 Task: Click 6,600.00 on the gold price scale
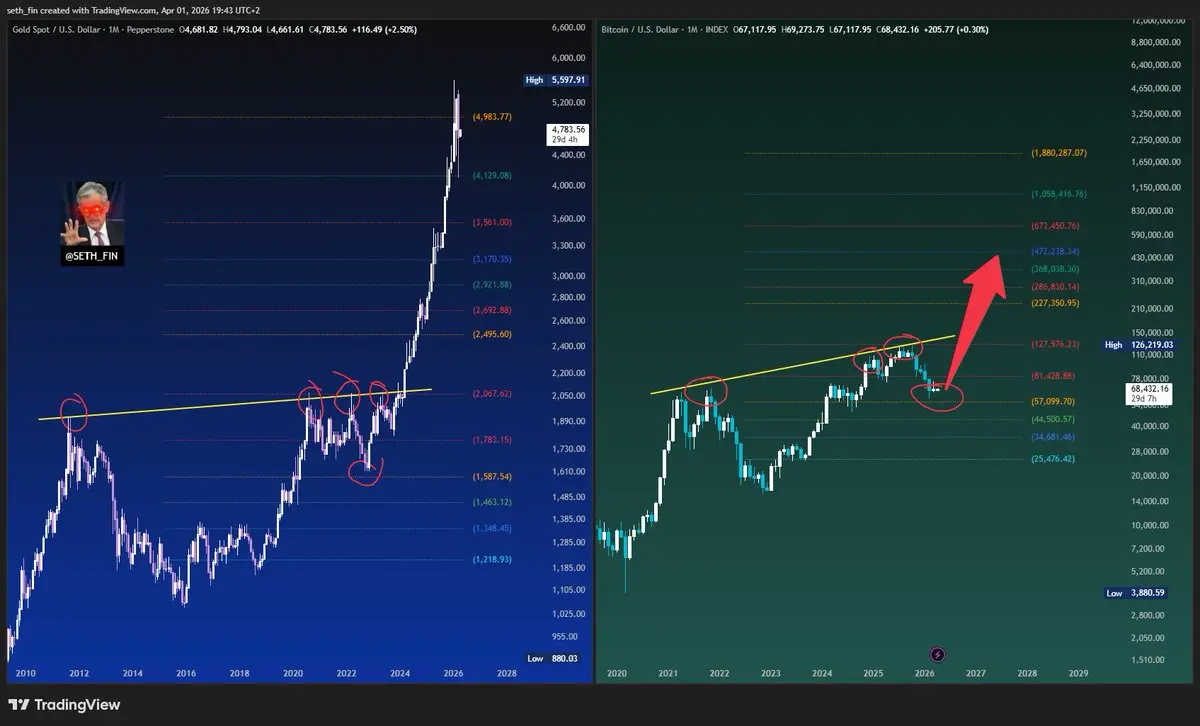click(x=568, y=27)
